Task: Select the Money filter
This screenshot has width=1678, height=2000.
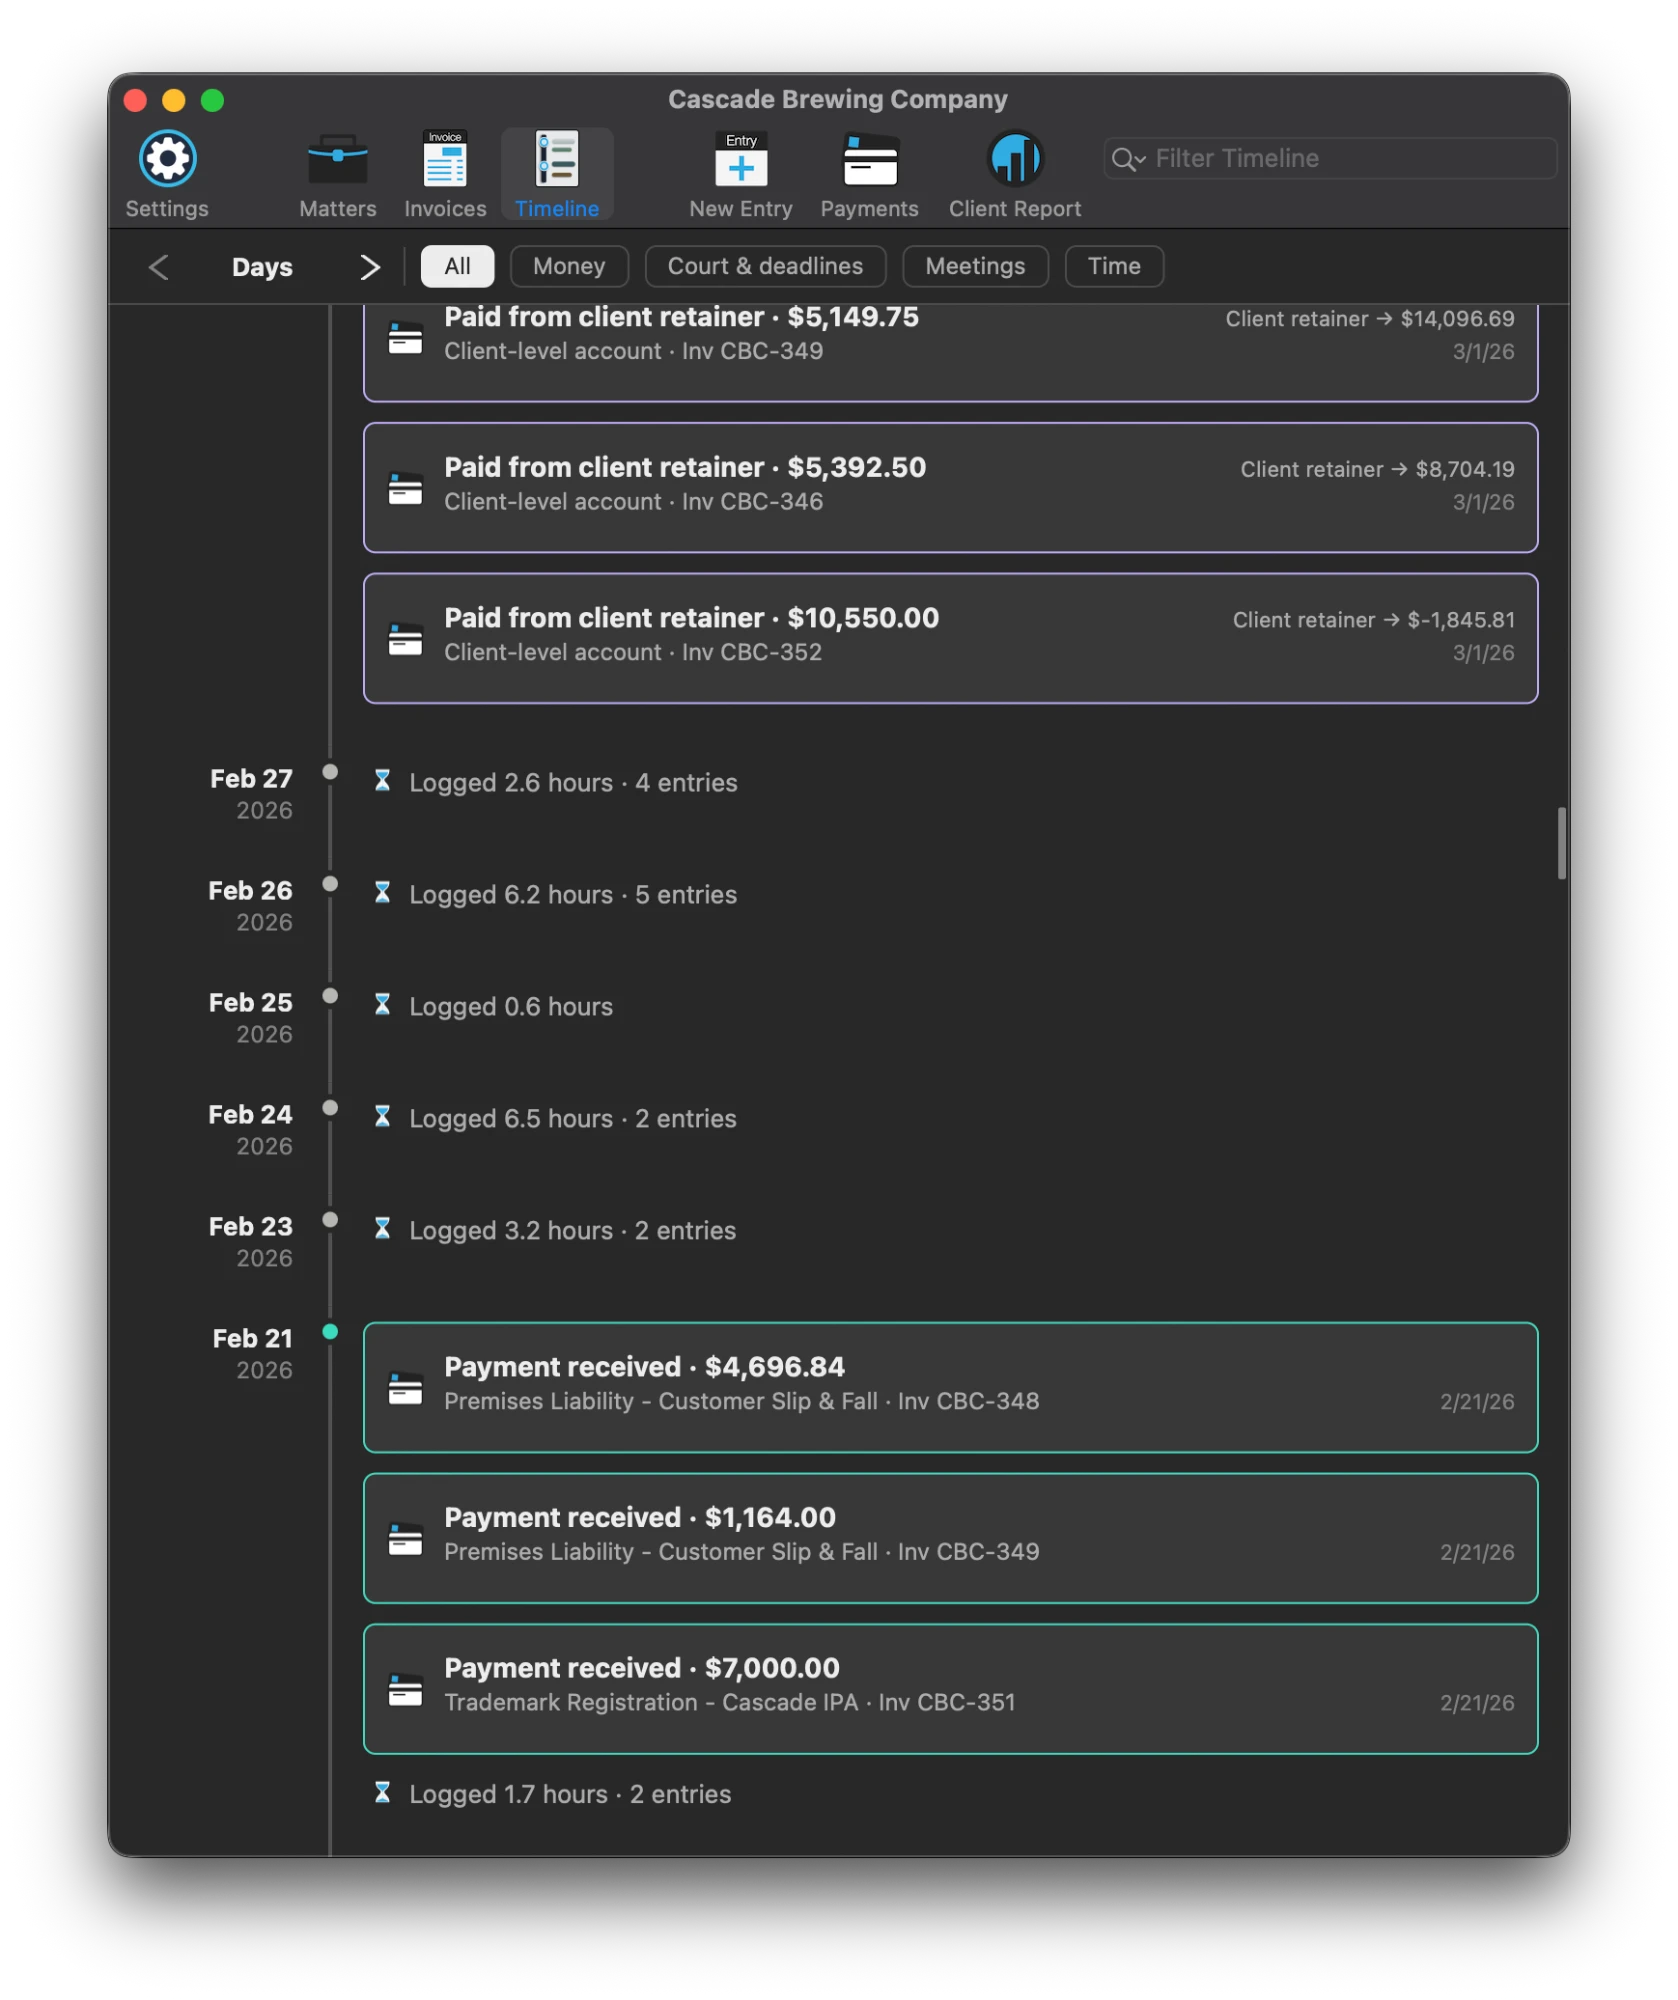Action: [568, 266]
